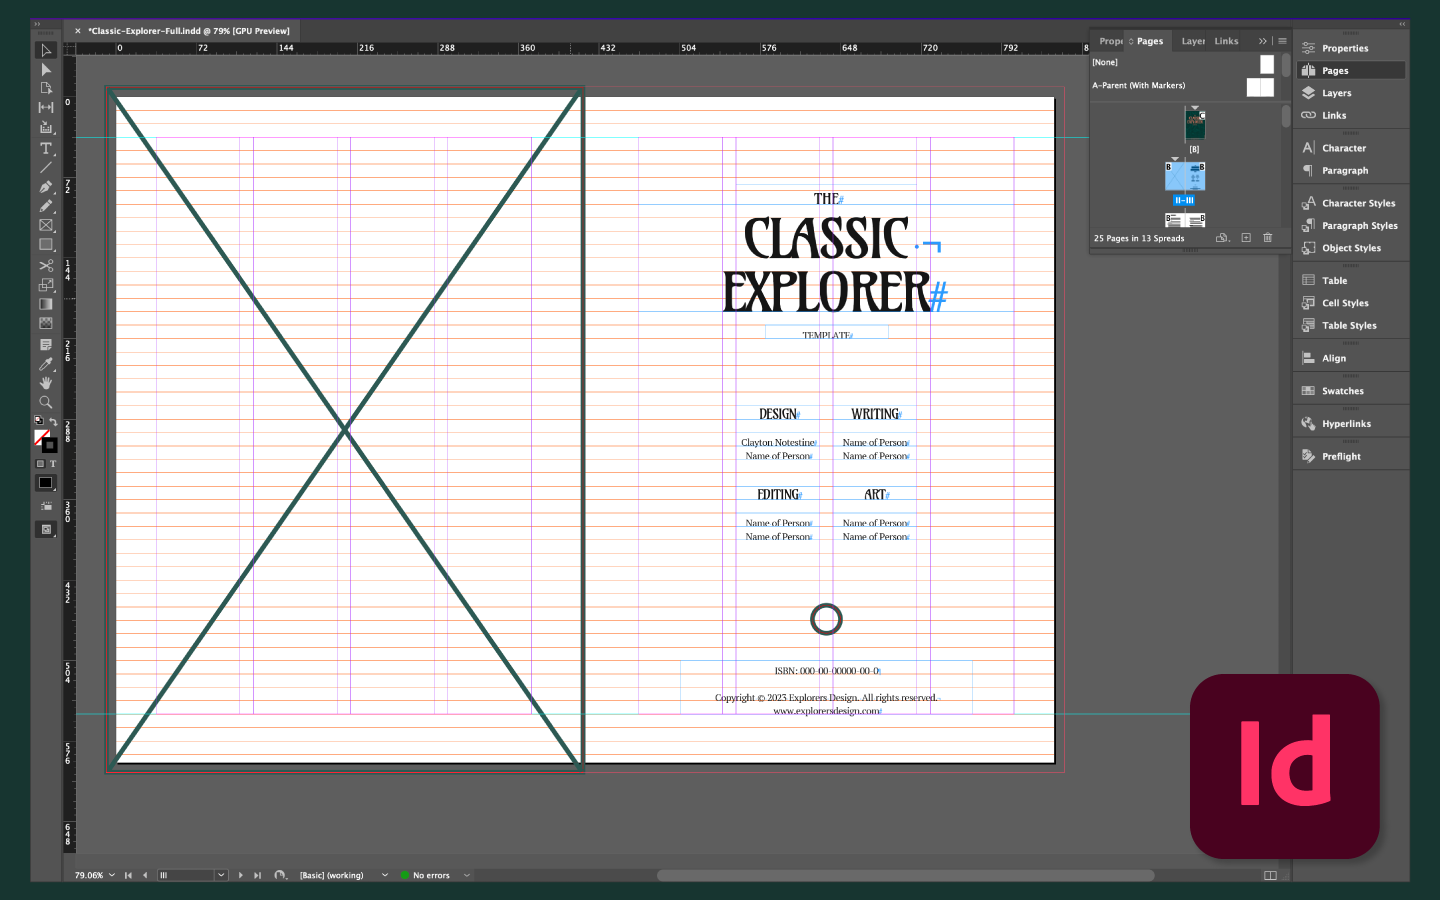Image resolution: width=1440 pixels, height=900 pixels.
Task: Toggle formatting affects text button
Action: point(53,464)
